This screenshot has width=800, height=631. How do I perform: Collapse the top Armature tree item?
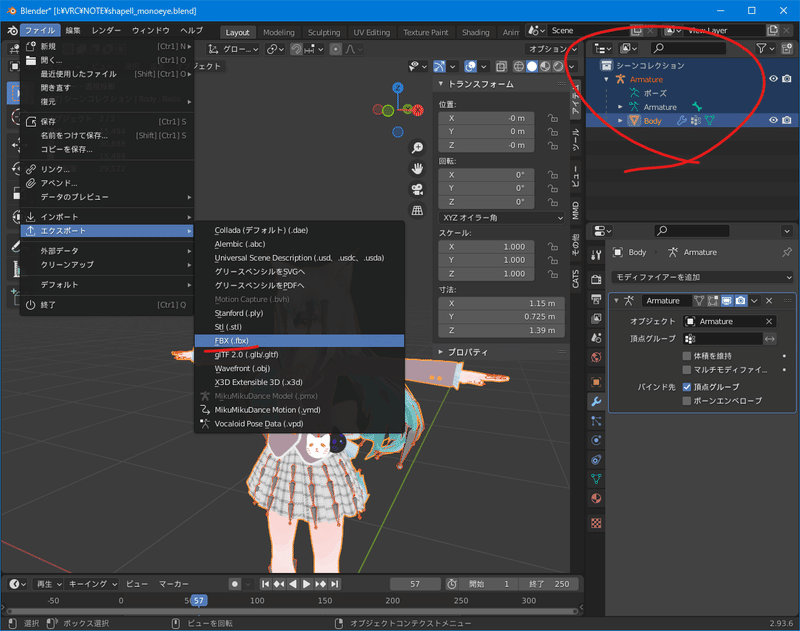pos(607,79)
